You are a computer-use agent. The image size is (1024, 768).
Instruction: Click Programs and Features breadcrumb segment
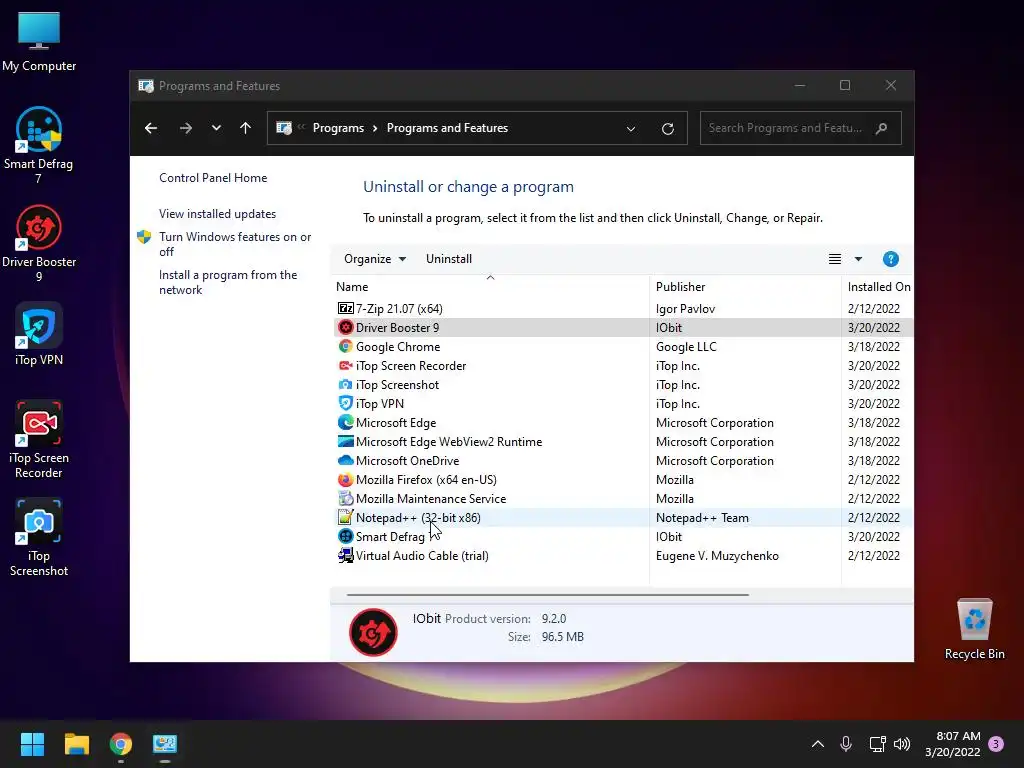(x=447, y=128)
